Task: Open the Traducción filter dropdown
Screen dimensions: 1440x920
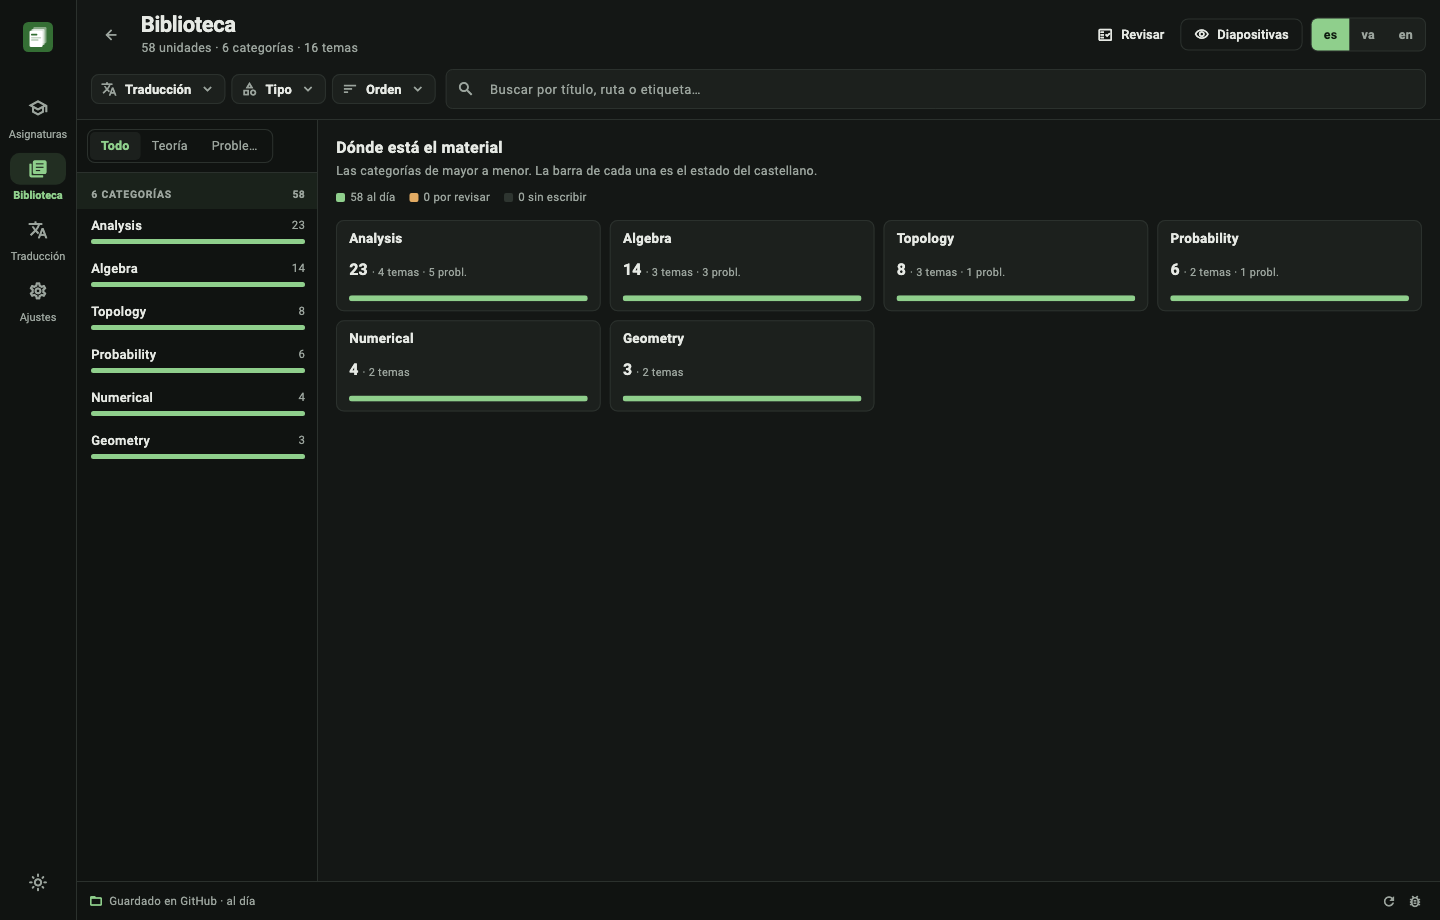Action: click(x=158, y=89)
